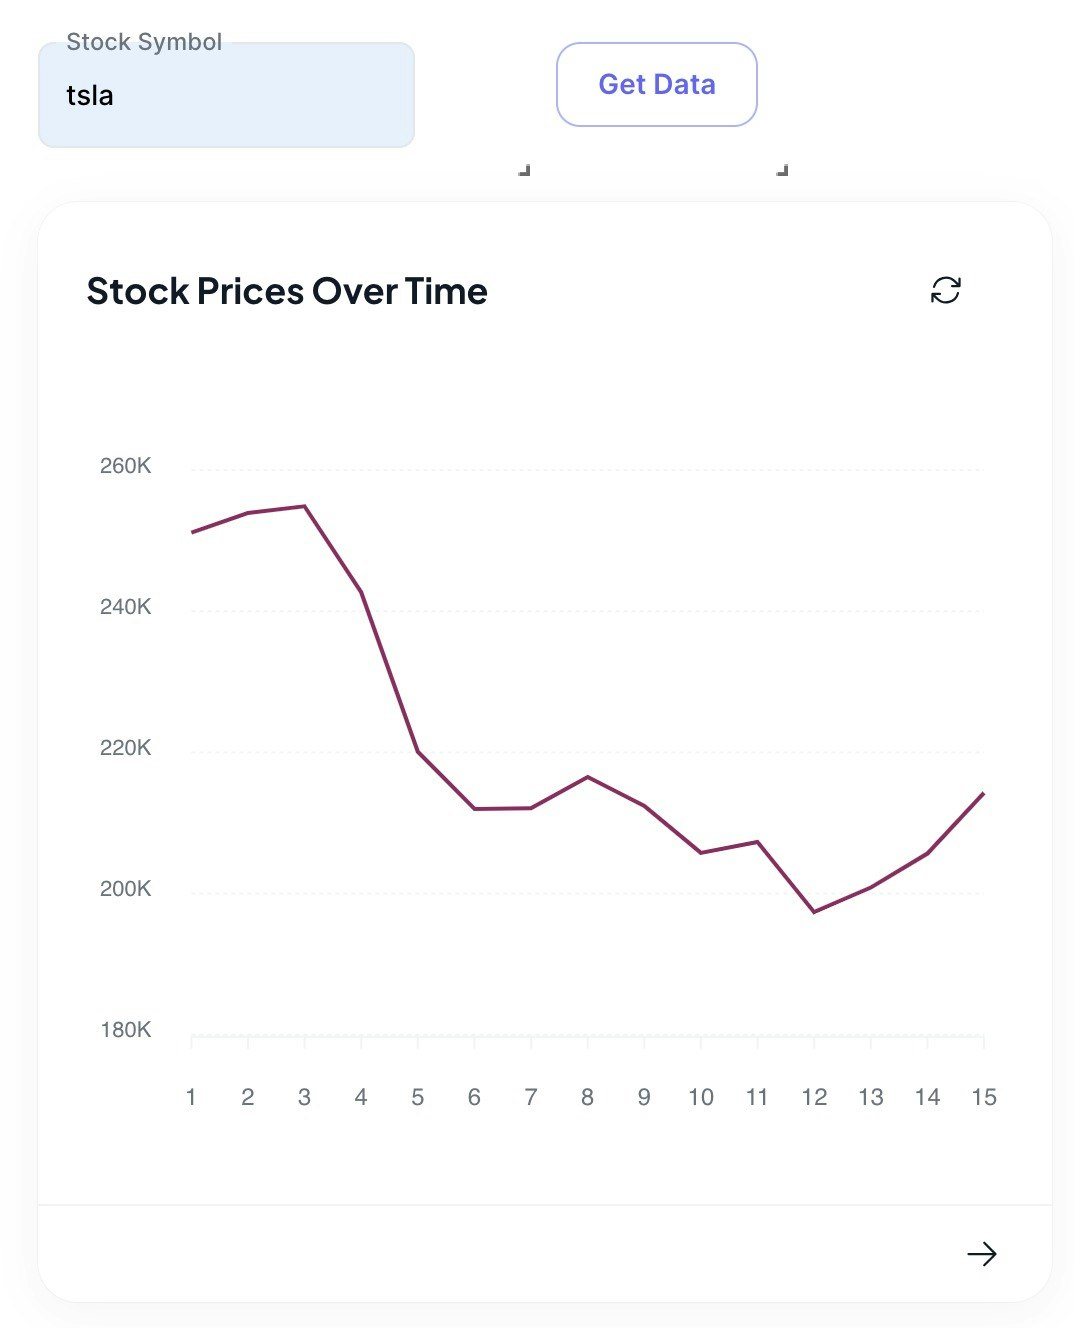The image size is (1074, 1328).
Task: Click the right arrow icon below the chart
Action: click(981, 1254)
